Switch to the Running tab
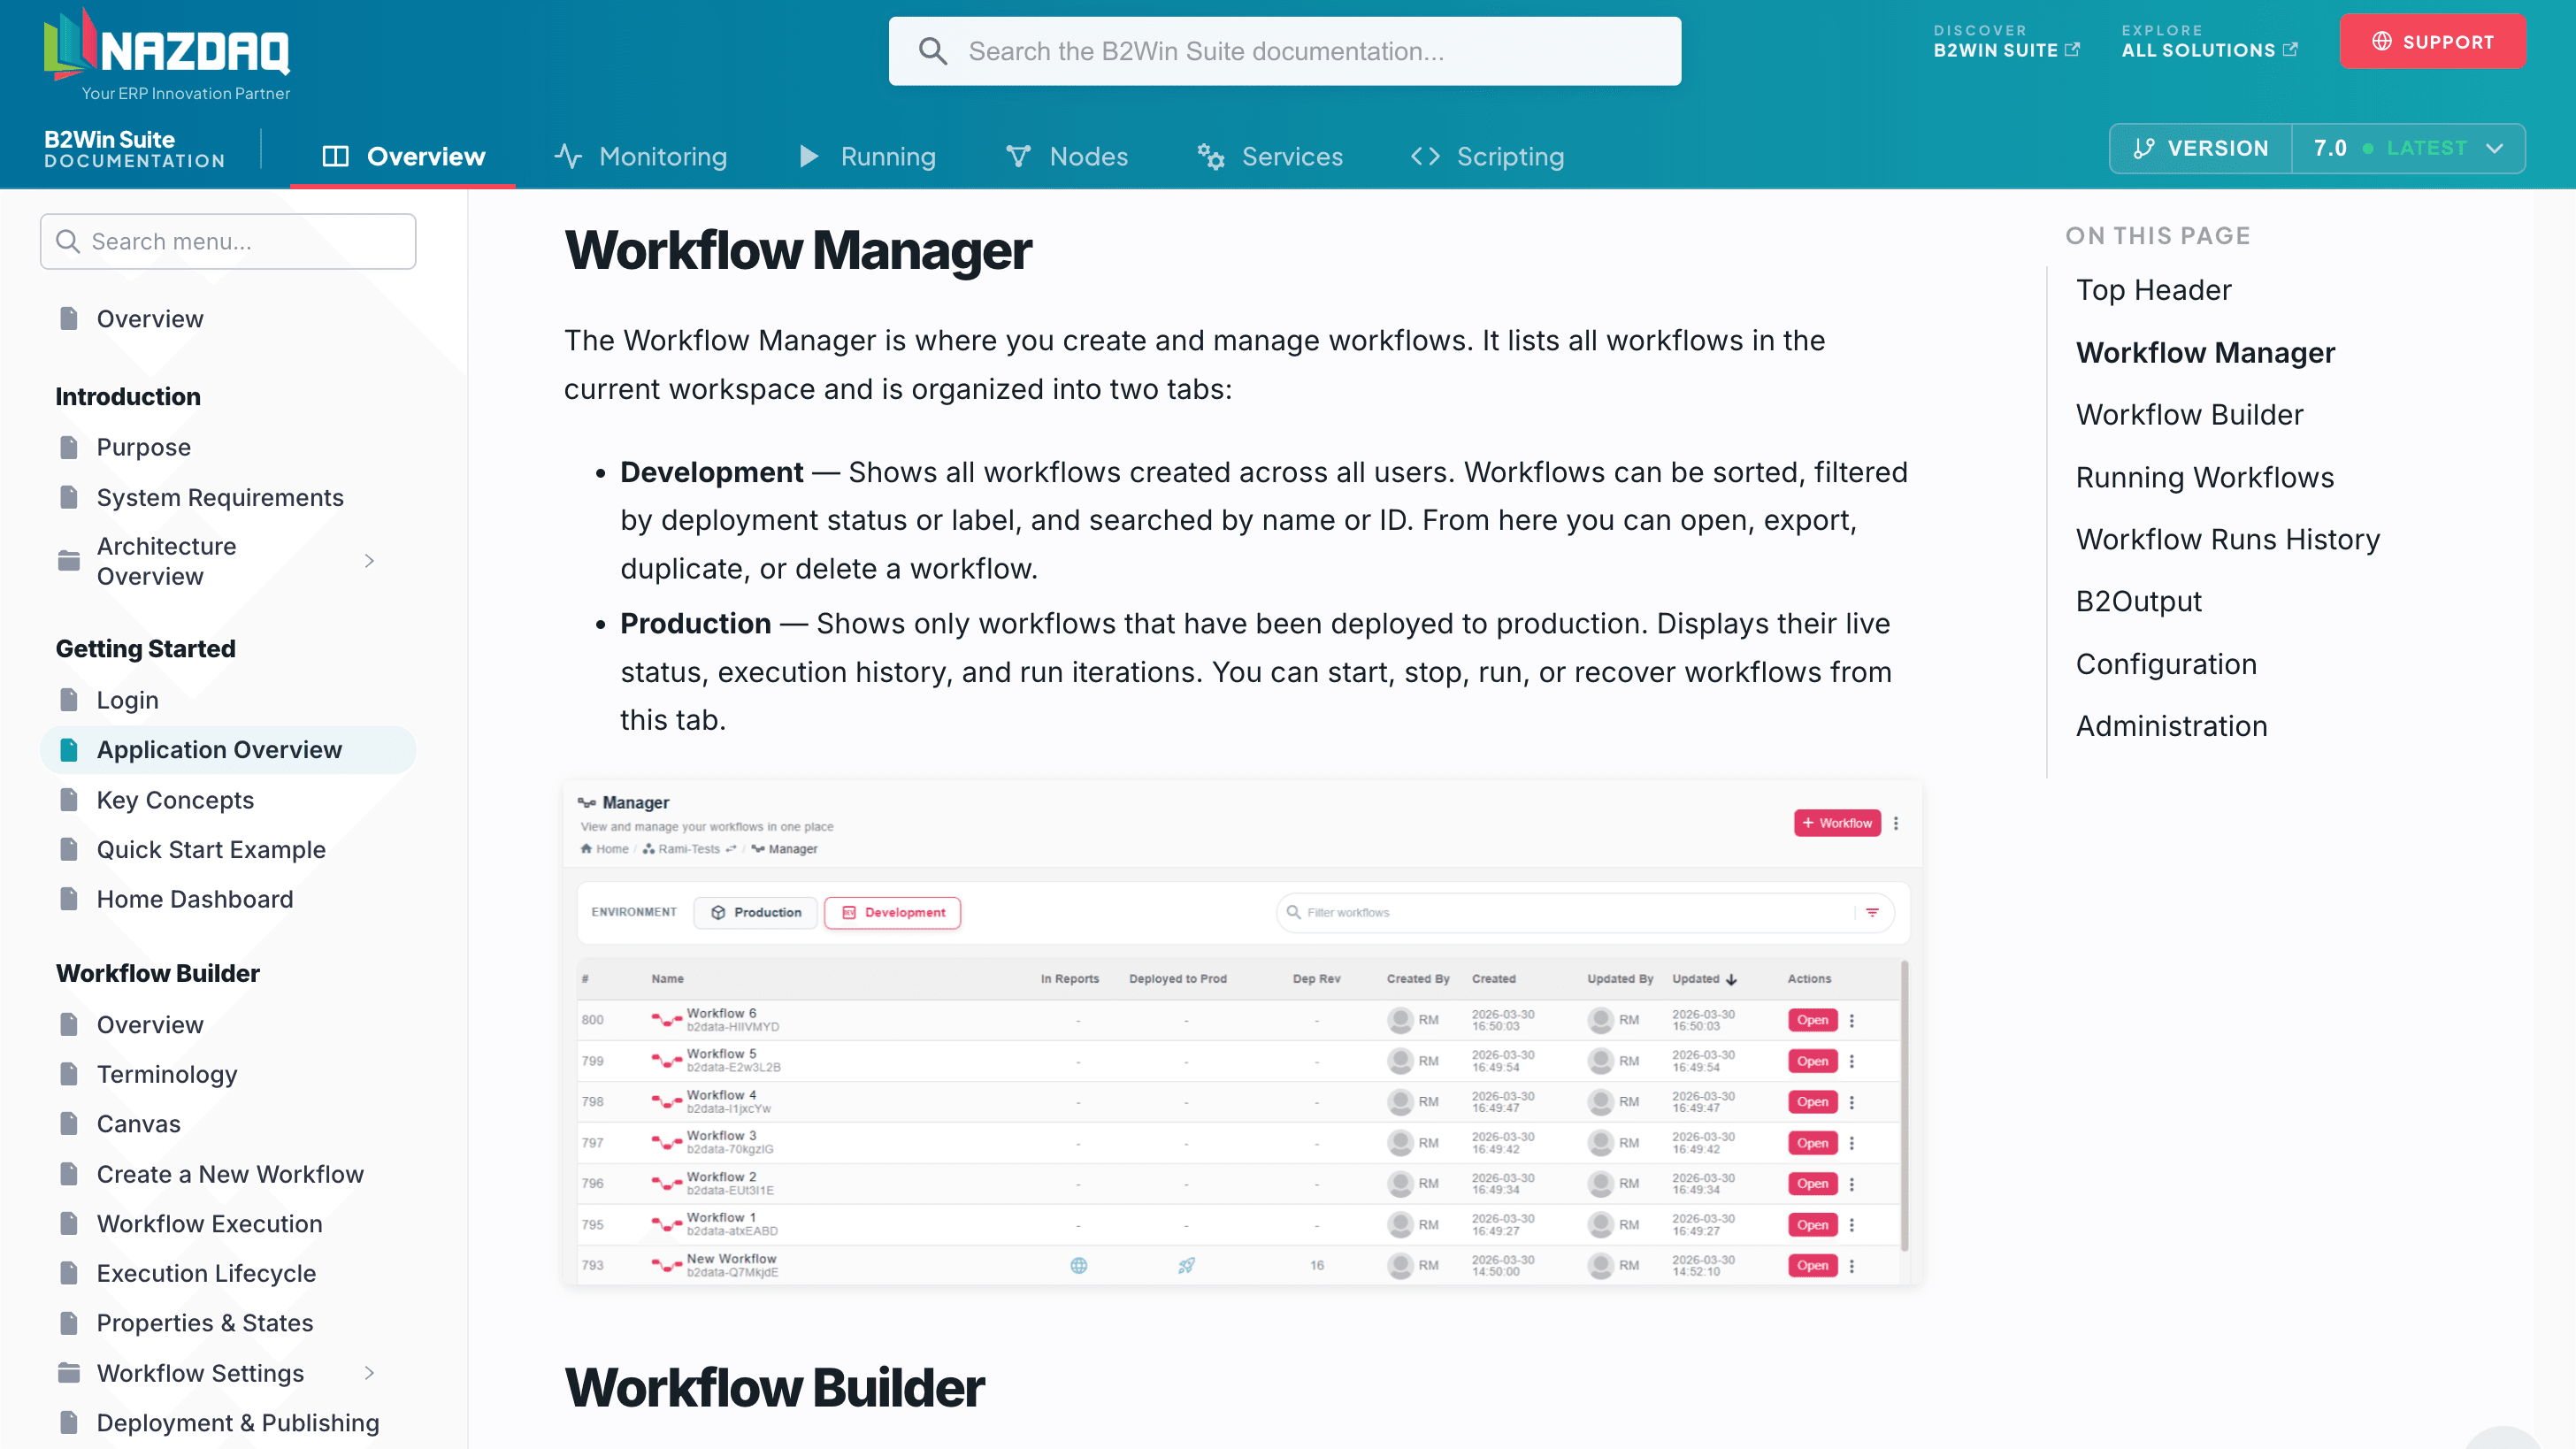 tap(868, 156)
